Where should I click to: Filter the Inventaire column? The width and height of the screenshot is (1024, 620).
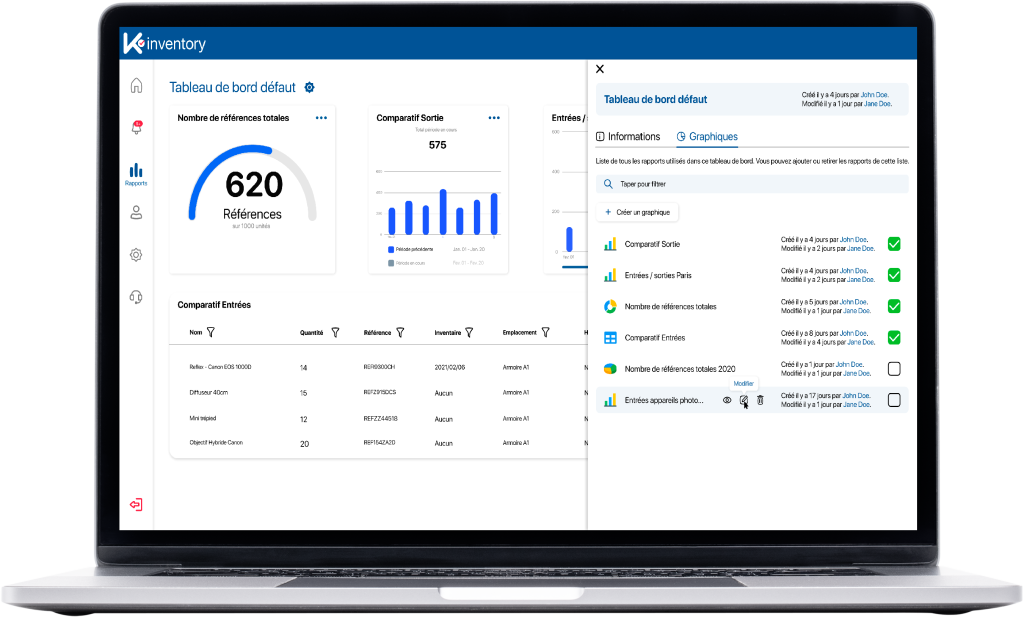click(x=469, y=333)
